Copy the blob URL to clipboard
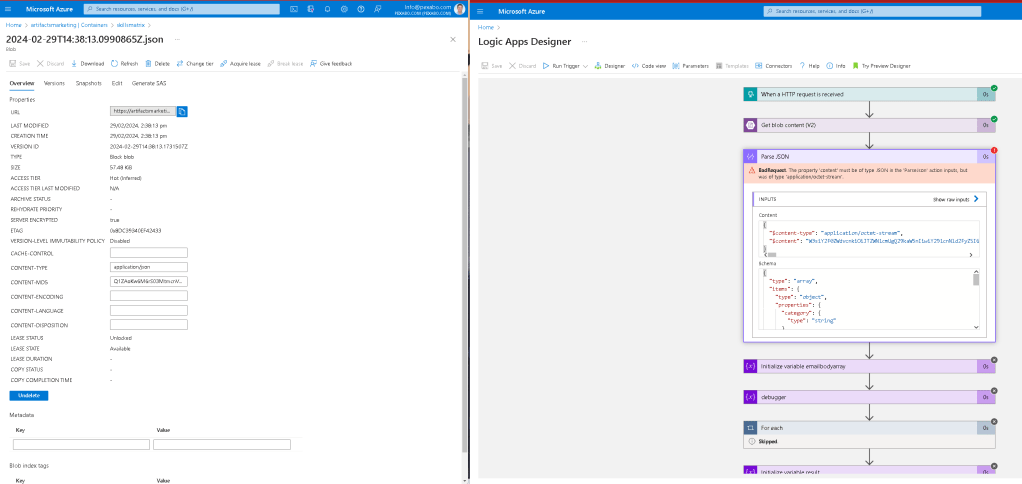The image size is (1022, 484). [x=182, y=112]
